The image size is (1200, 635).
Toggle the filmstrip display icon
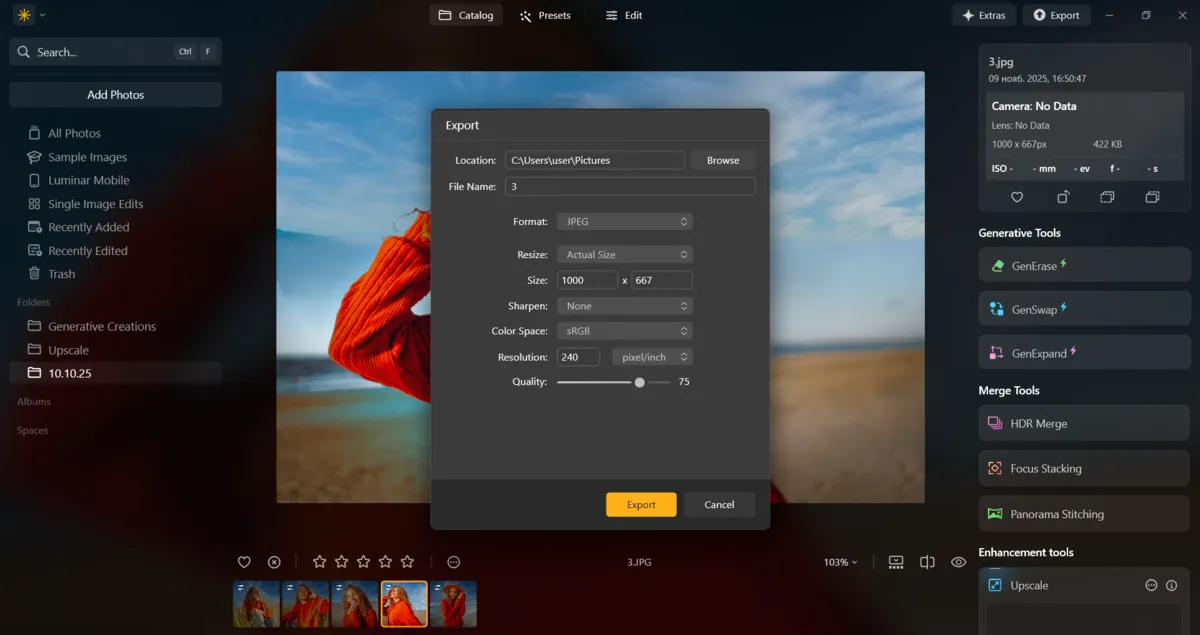pyautogui.click(x=895, y=562)
